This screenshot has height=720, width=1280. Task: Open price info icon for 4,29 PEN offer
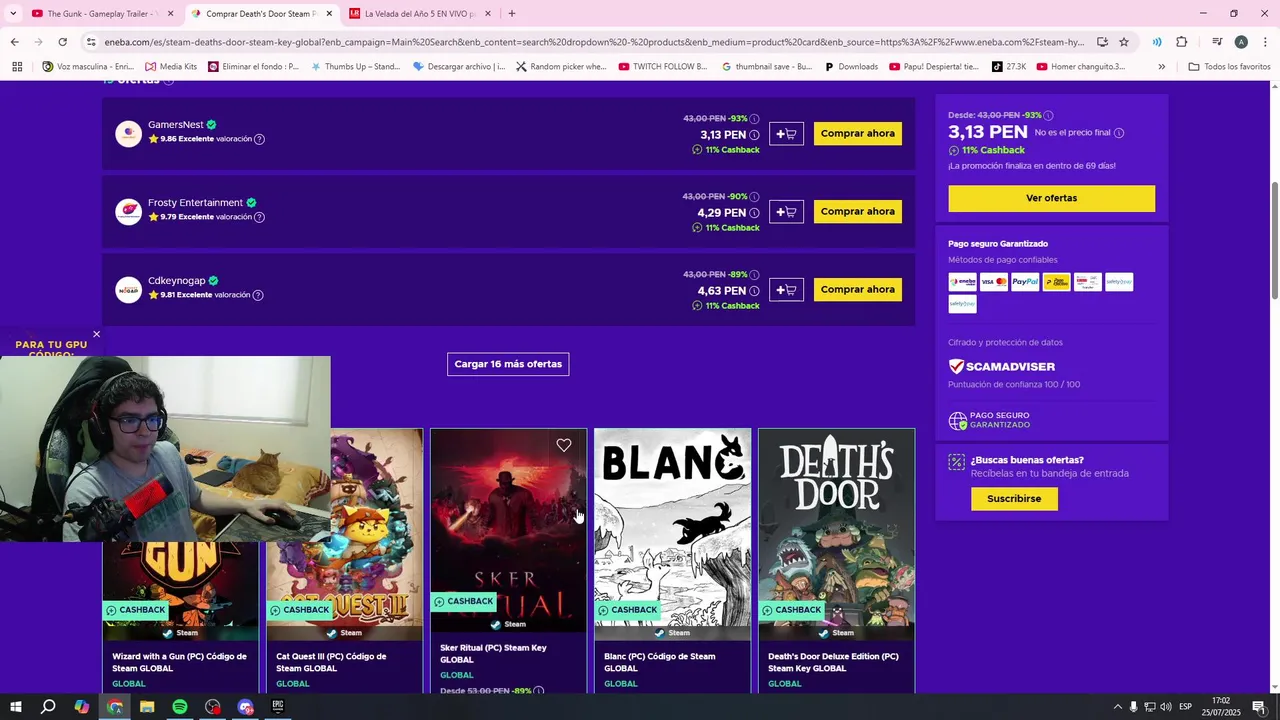click(754, 213)
